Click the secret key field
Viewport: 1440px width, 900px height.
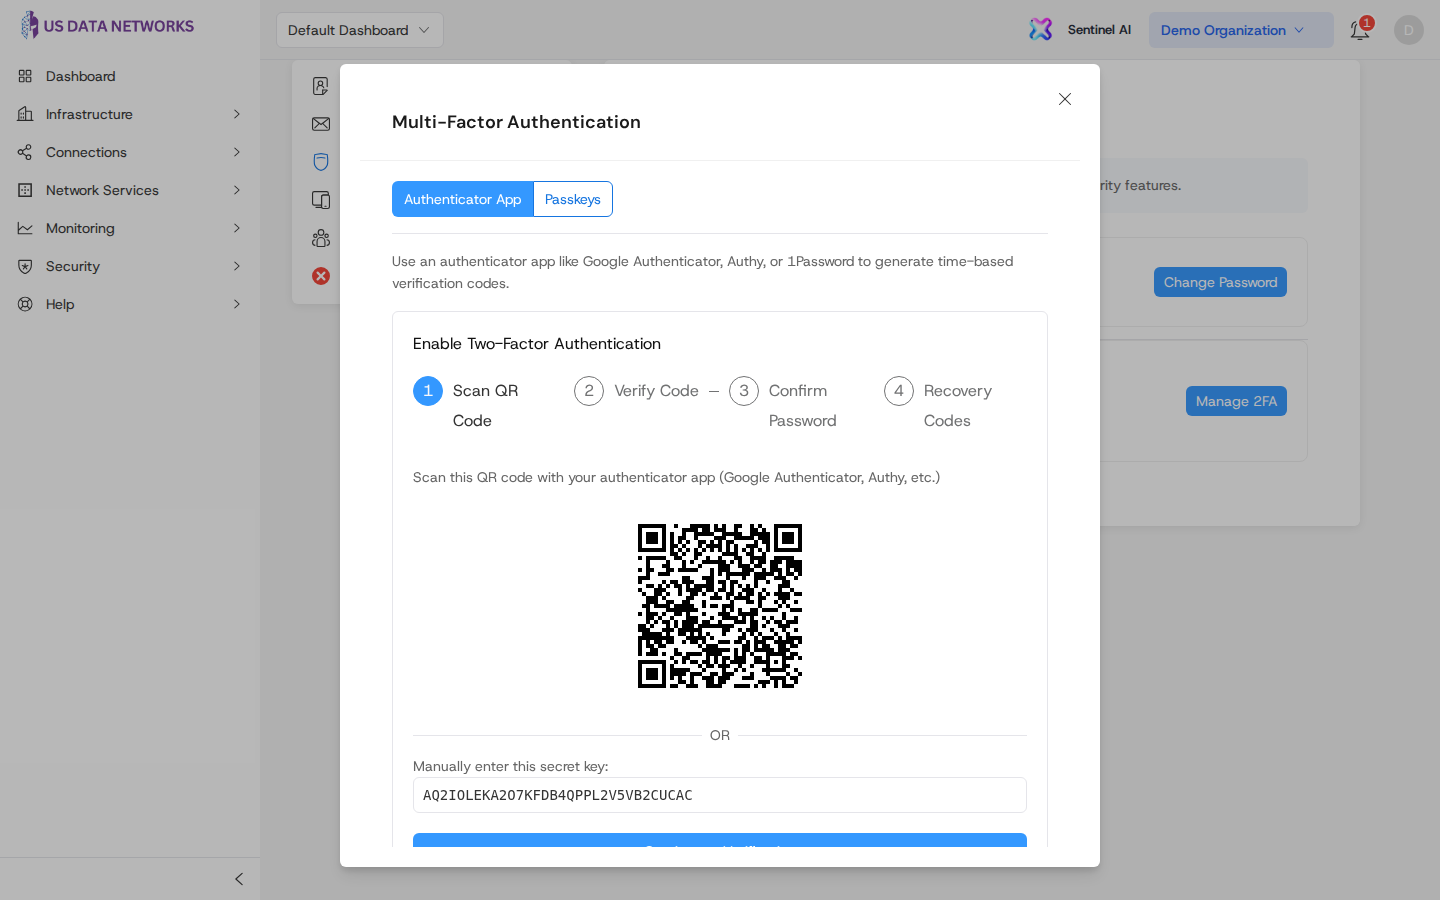(720, 795)
